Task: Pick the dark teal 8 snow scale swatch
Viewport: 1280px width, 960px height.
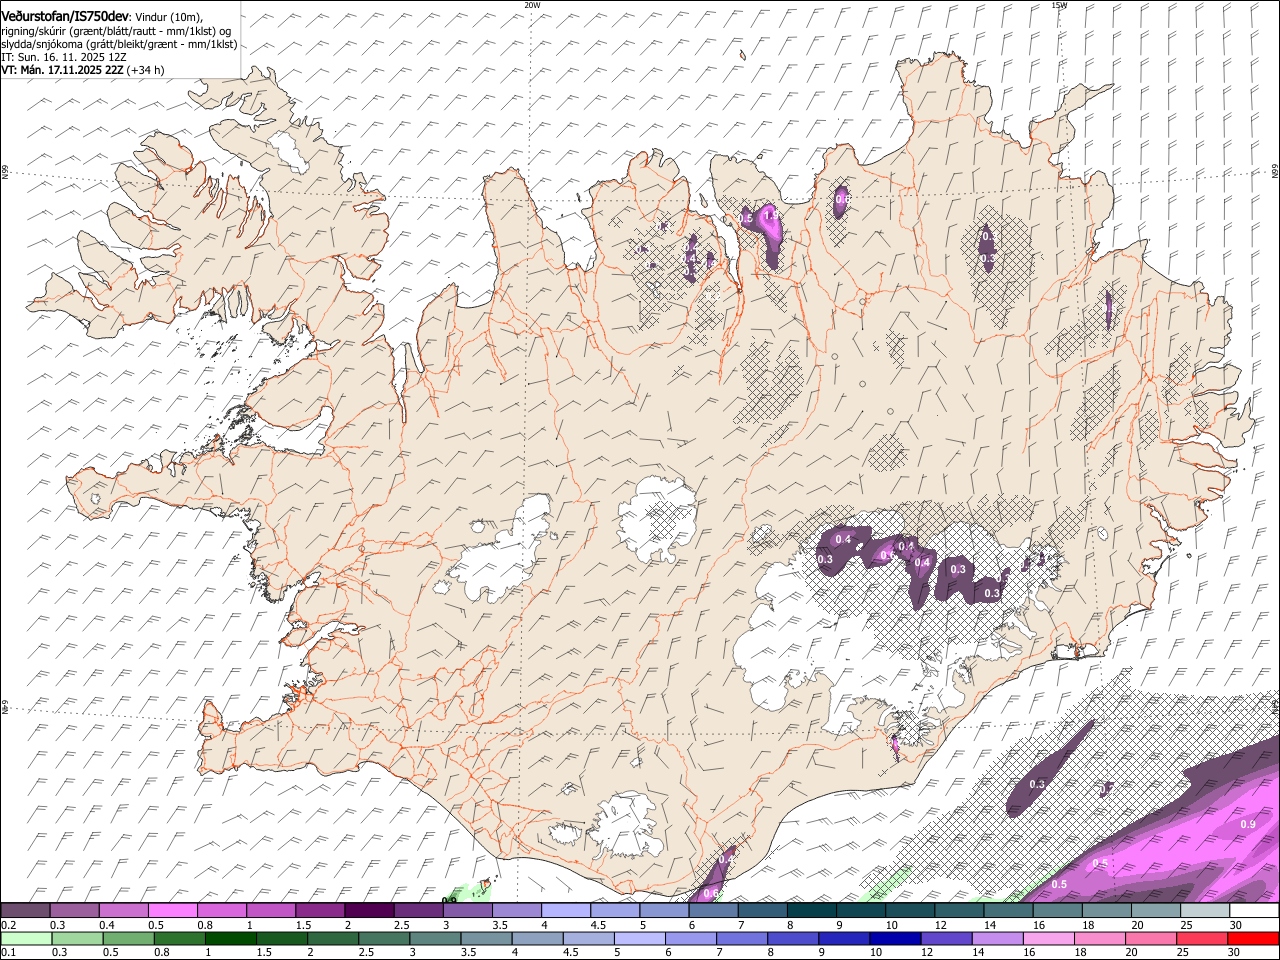Action: point(812,911)
